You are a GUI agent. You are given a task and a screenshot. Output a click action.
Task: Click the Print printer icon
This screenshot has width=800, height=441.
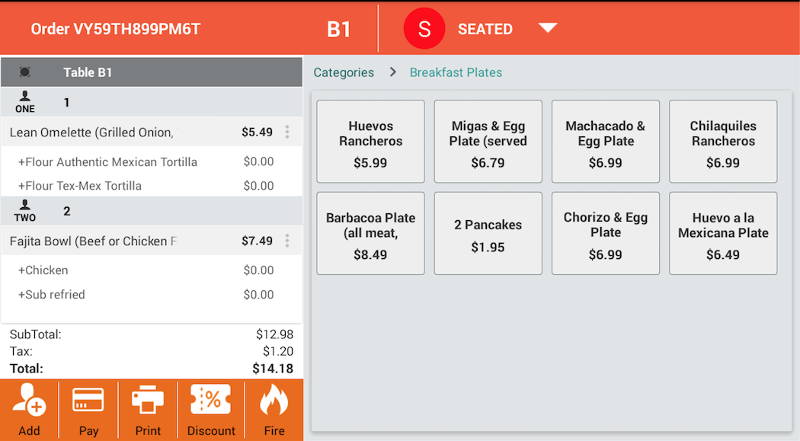click(148, 399)
